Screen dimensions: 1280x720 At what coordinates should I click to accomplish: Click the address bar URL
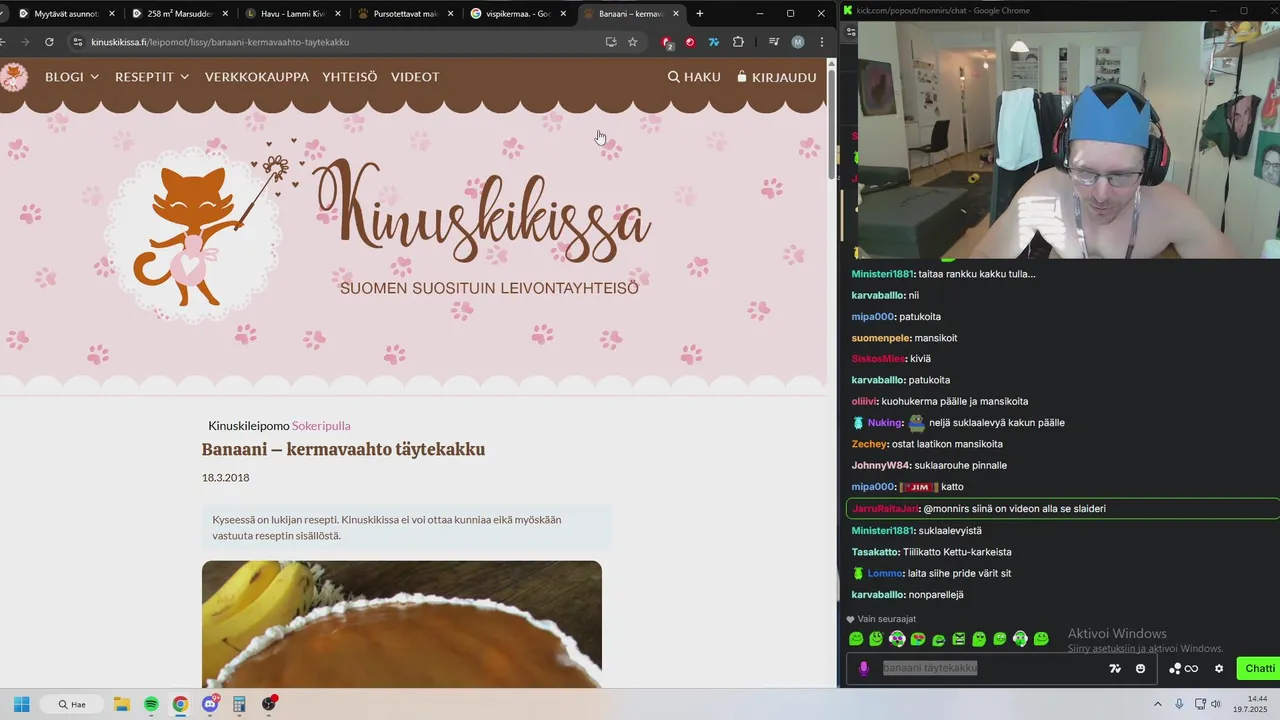[220, 42]
